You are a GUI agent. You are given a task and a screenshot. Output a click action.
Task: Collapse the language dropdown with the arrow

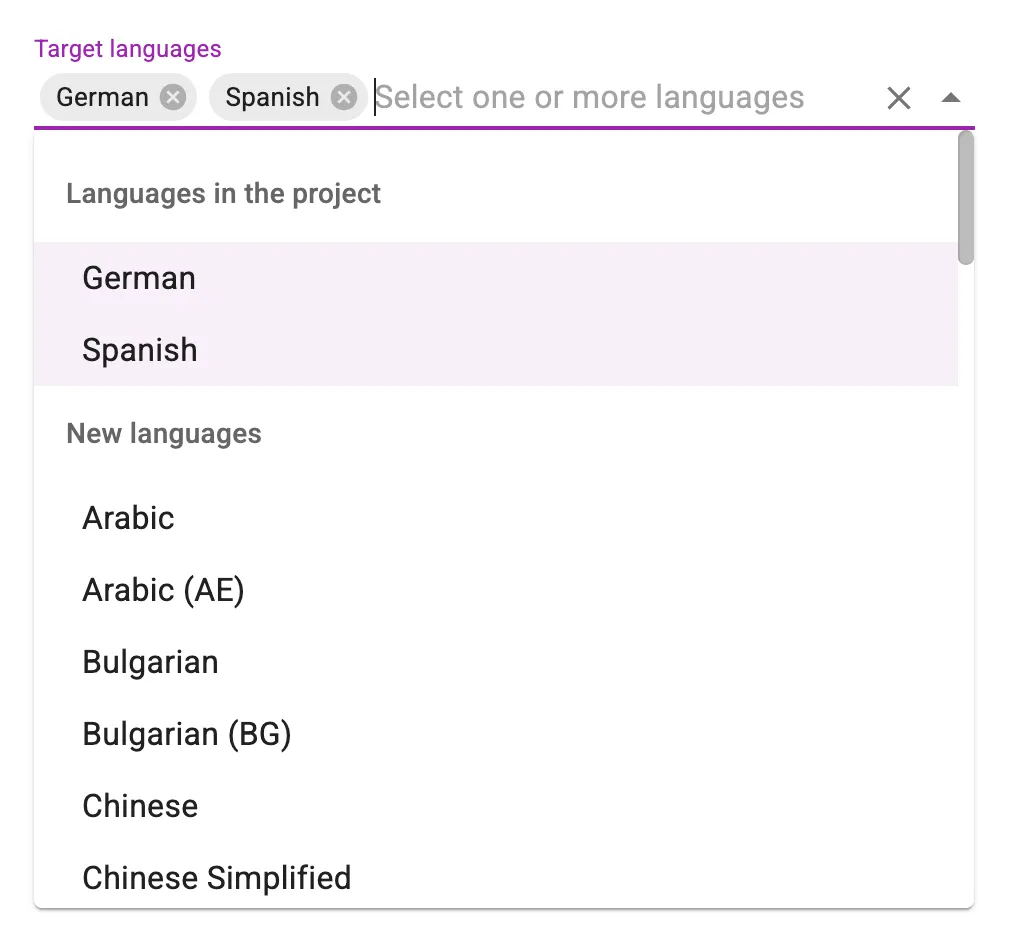(952, 97)
